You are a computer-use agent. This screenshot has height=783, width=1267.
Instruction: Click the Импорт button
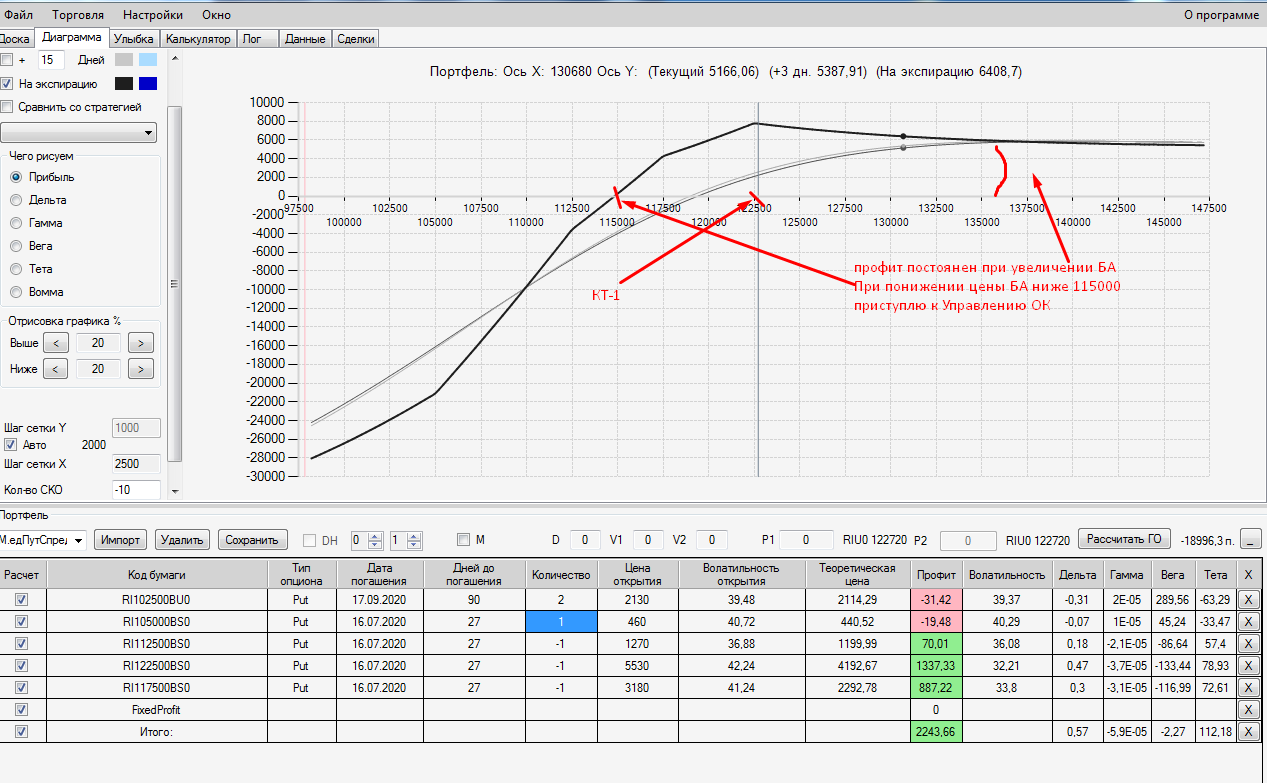pyautogui.click(x=121, y=540)
